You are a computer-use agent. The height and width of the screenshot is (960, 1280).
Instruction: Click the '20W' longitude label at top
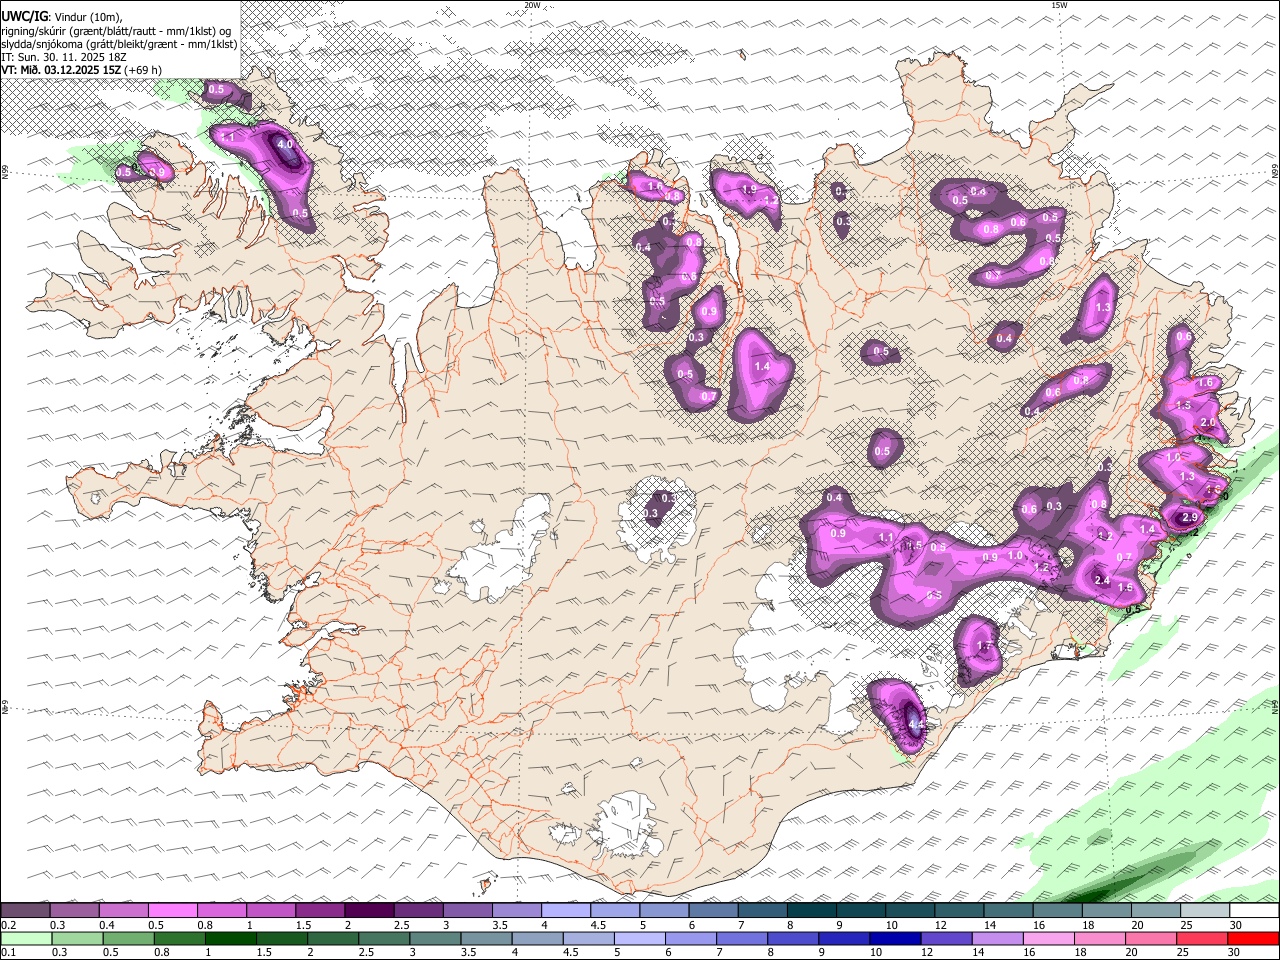pos(533,5)
